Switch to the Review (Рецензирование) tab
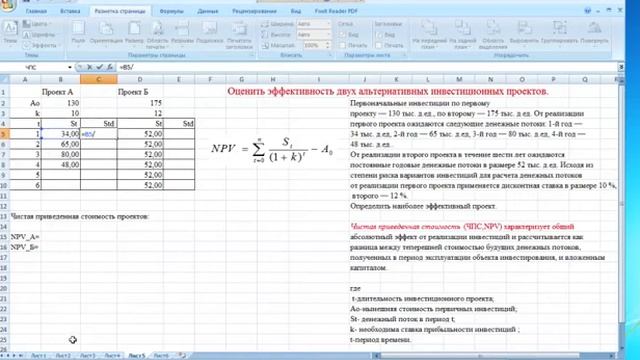 point(254,11)
